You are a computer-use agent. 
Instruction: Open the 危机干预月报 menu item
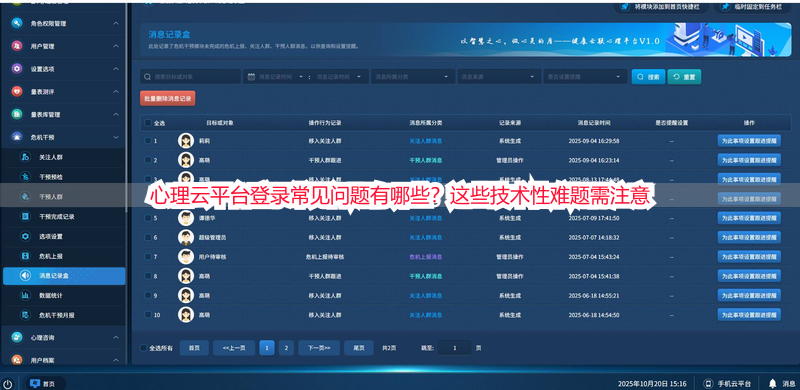[64, 315]
